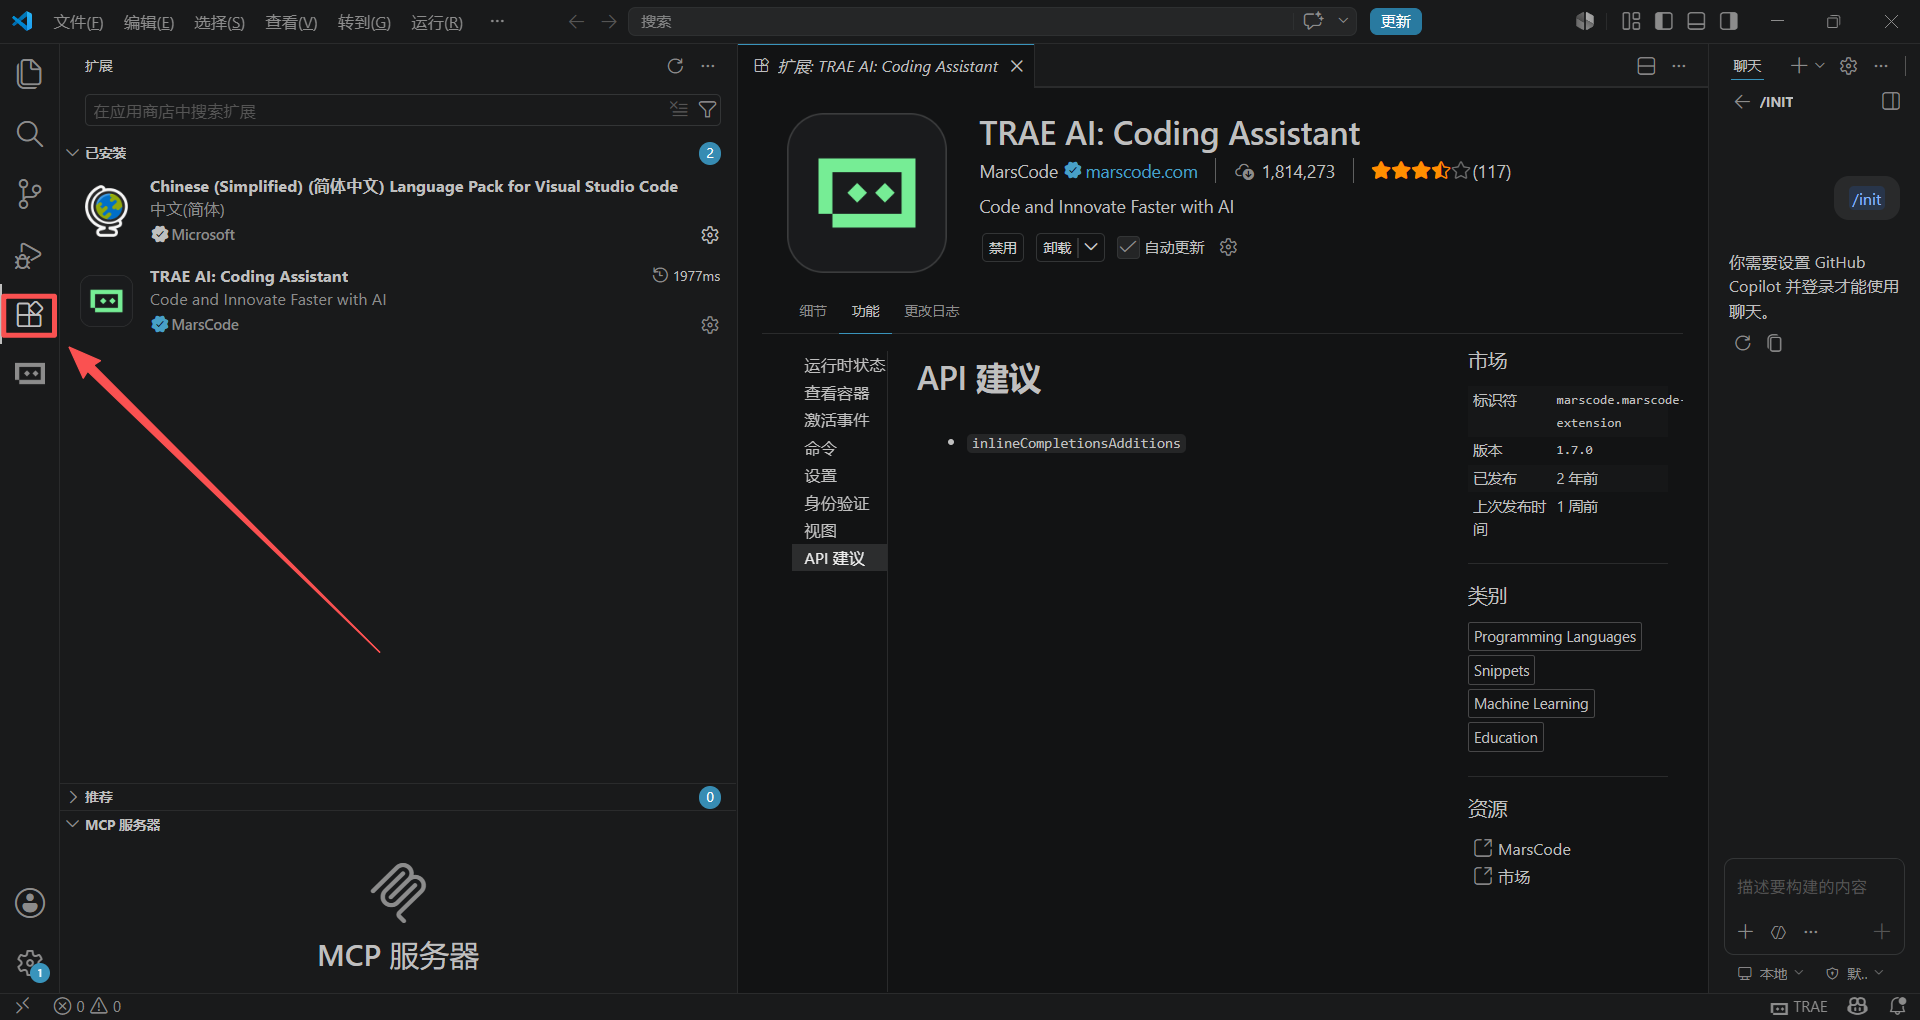Clear extension search results icon

tap(679, 109)
